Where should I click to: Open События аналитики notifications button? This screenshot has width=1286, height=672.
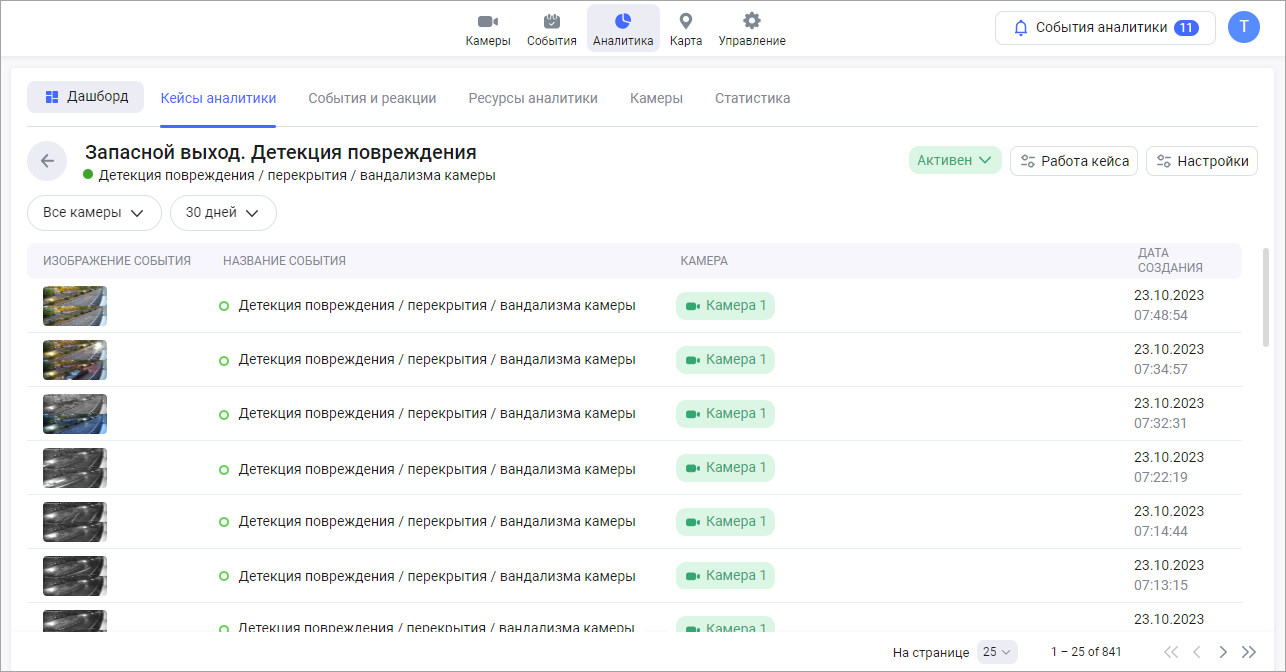(1105, 28)
